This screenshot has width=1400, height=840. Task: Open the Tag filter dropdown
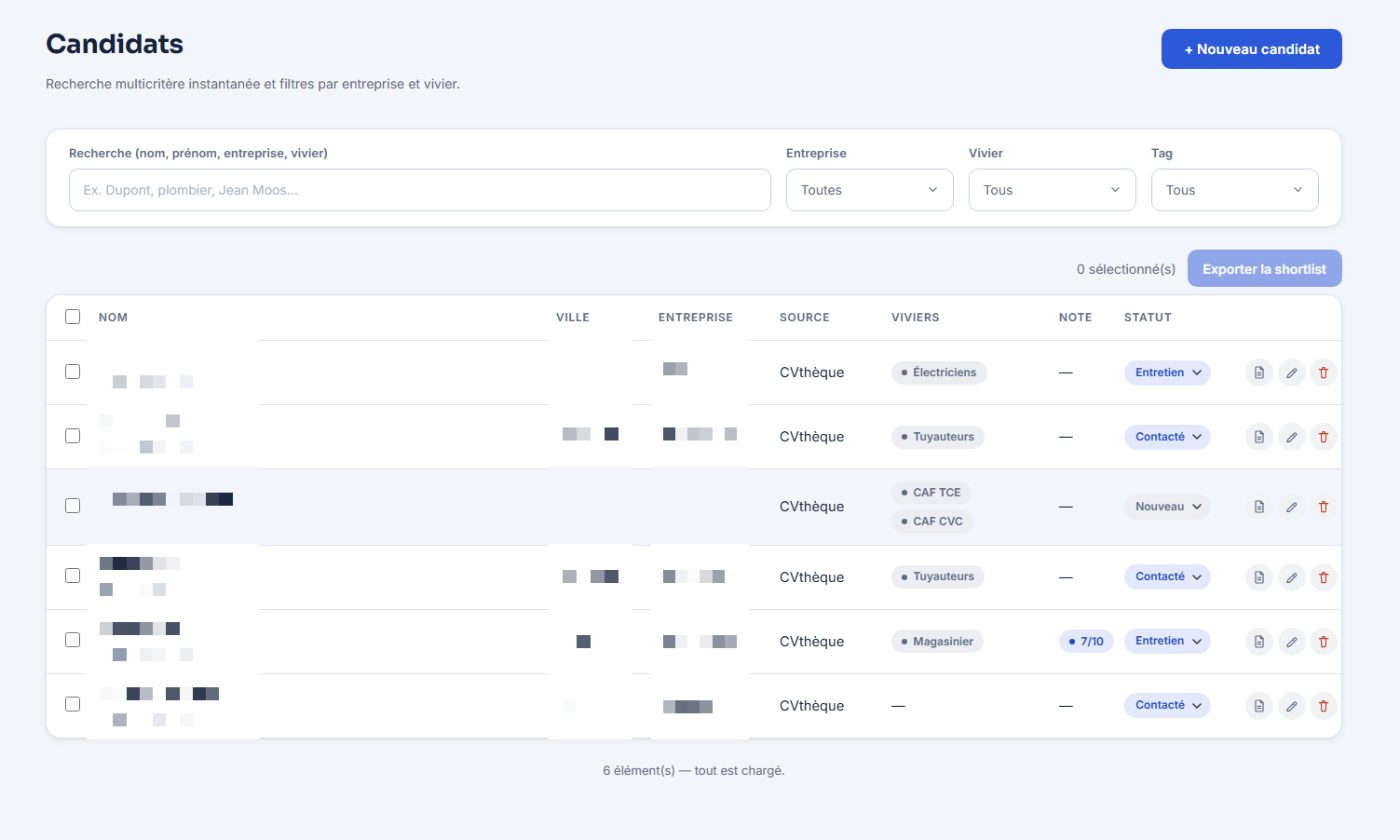click(x=1235, y=190)
